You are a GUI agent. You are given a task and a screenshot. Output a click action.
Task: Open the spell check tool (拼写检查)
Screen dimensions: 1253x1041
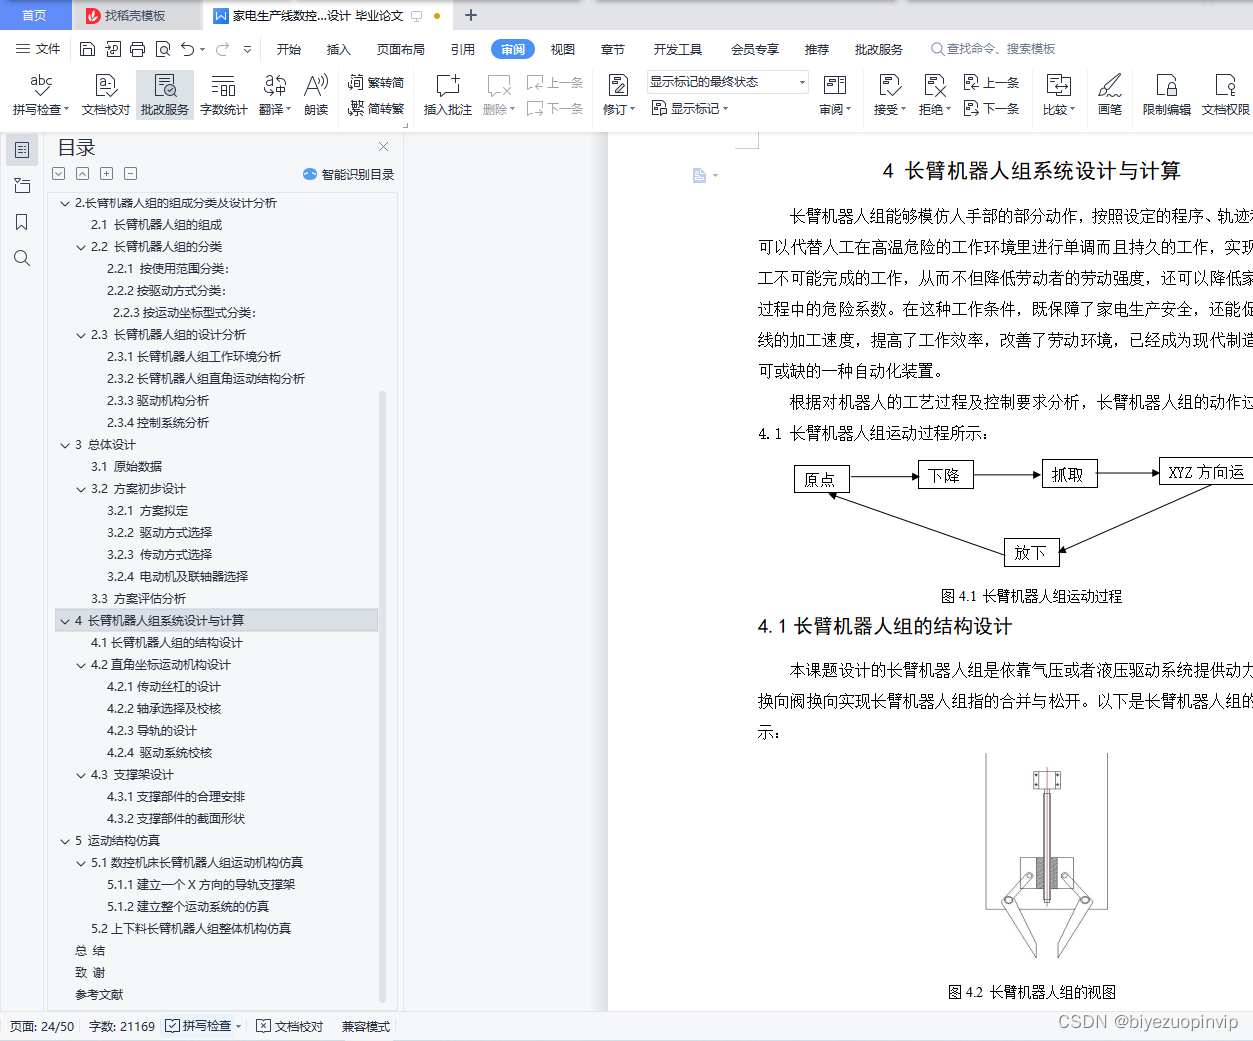41,95
